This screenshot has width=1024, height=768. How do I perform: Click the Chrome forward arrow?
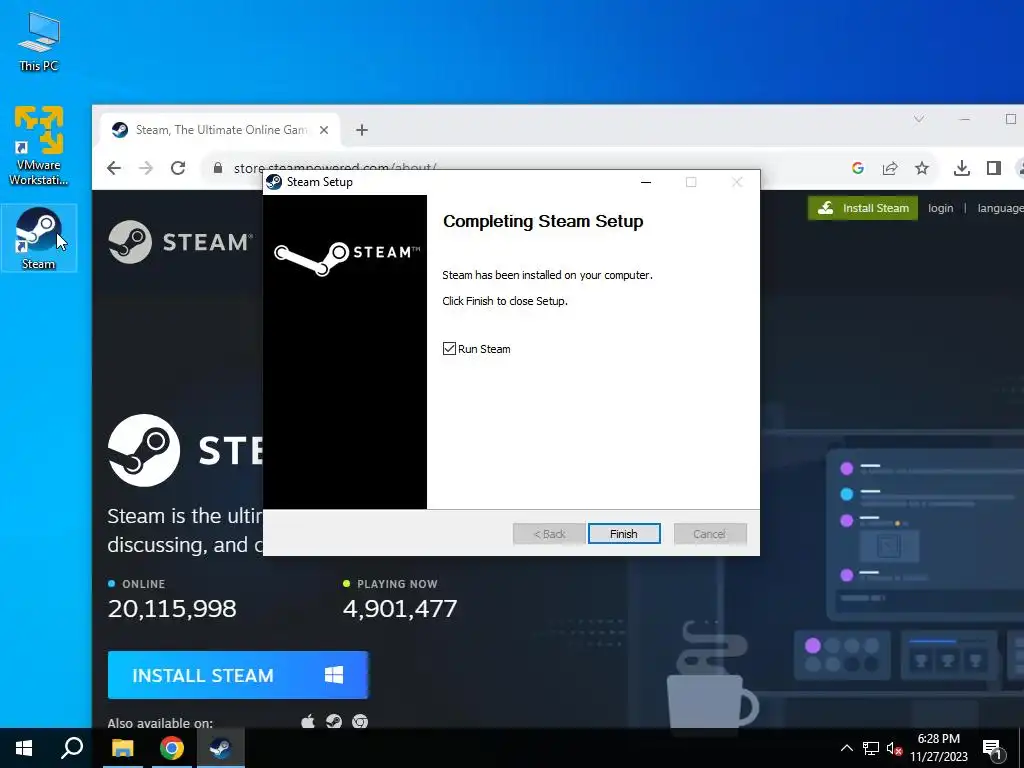point(146,168)
